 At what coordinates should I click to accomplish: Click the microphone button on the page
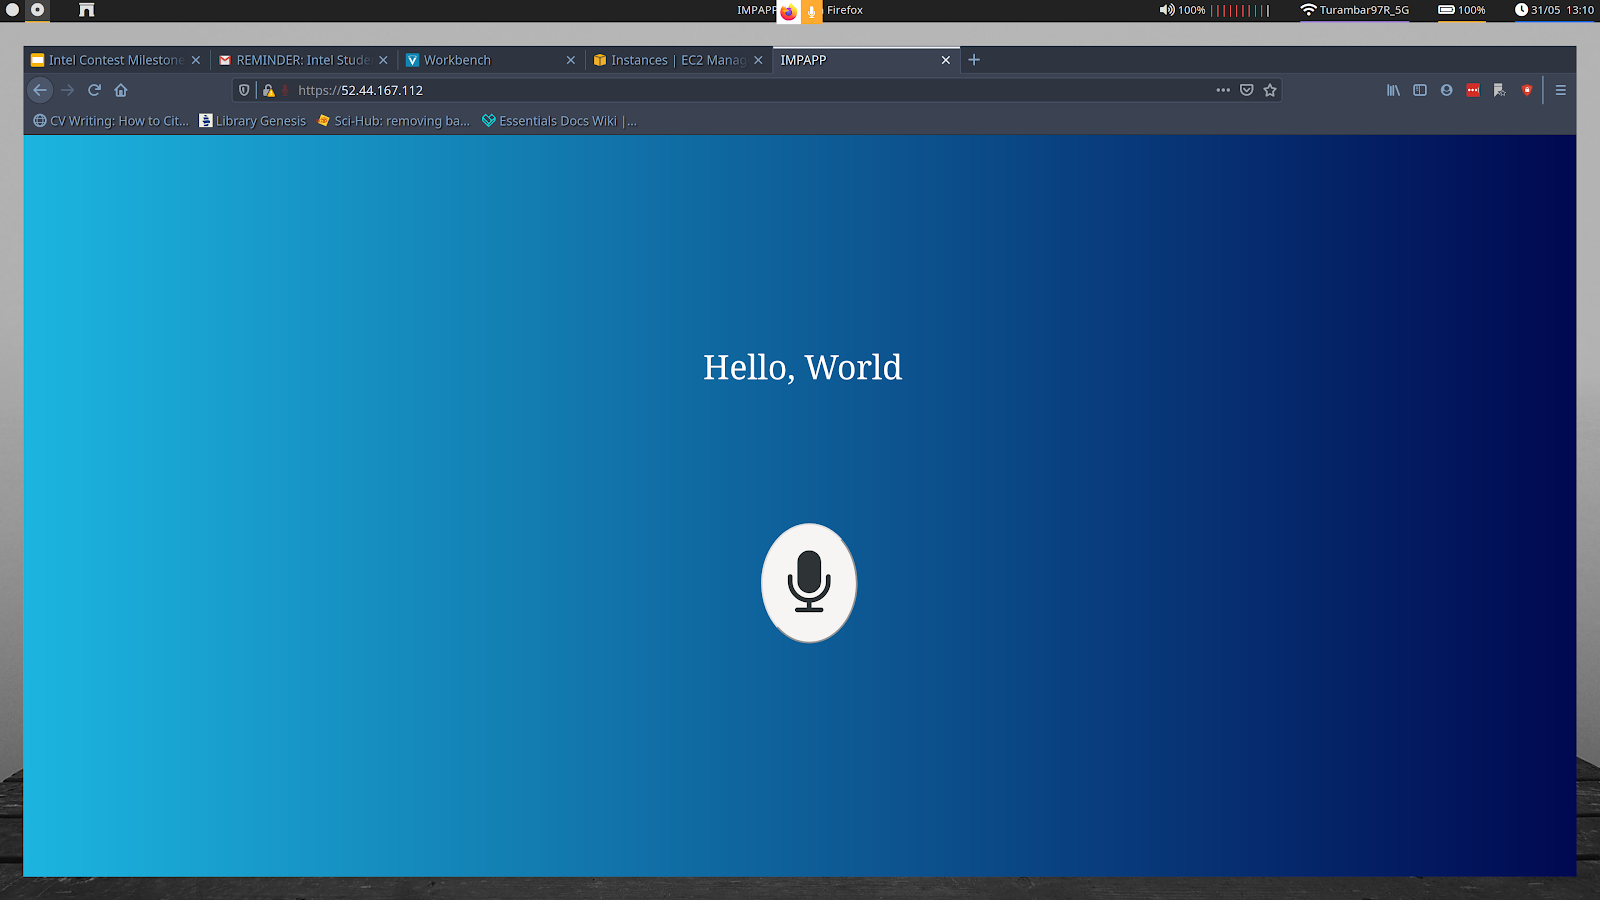point(808,582)
